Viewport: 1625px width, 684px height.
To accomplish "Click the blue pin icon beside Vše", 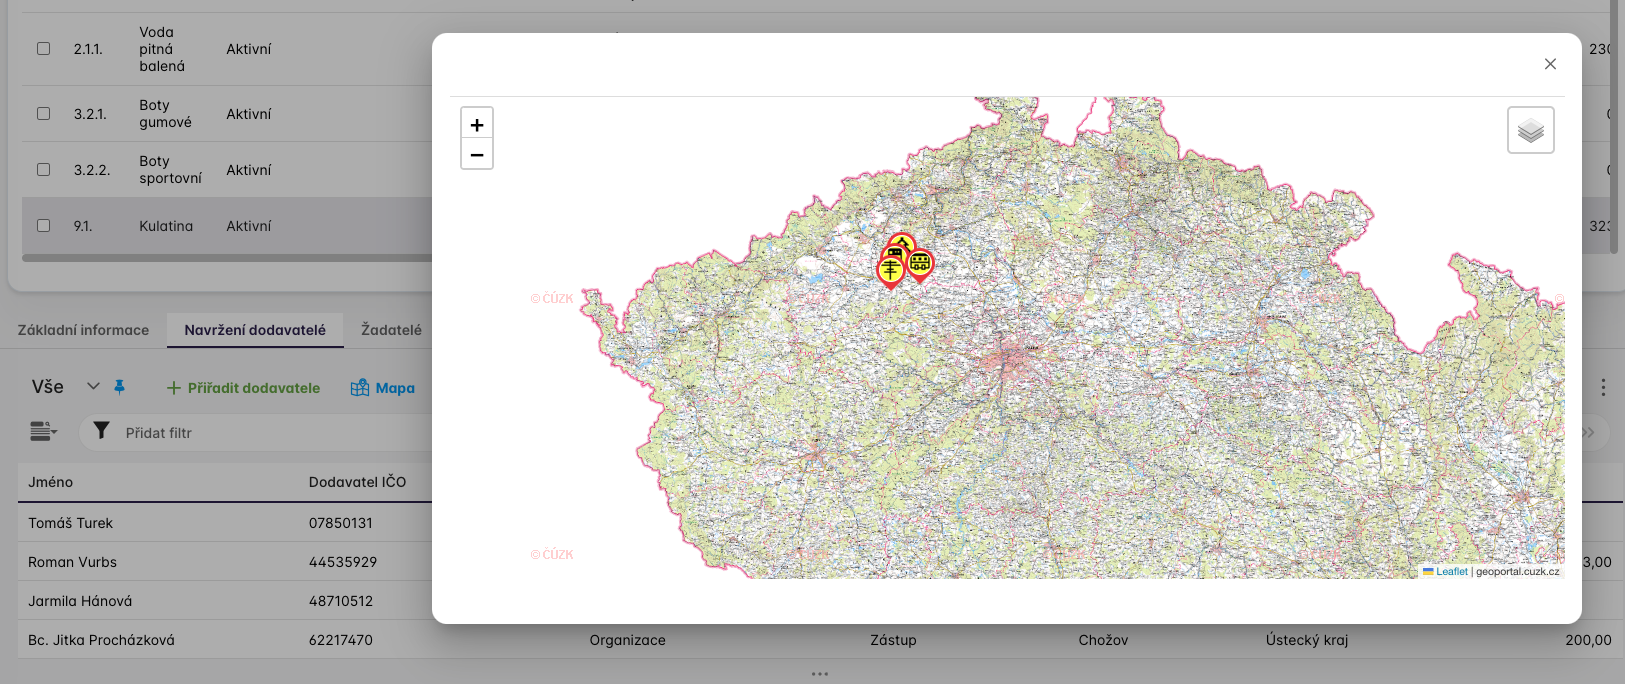I will click(120, 387).
